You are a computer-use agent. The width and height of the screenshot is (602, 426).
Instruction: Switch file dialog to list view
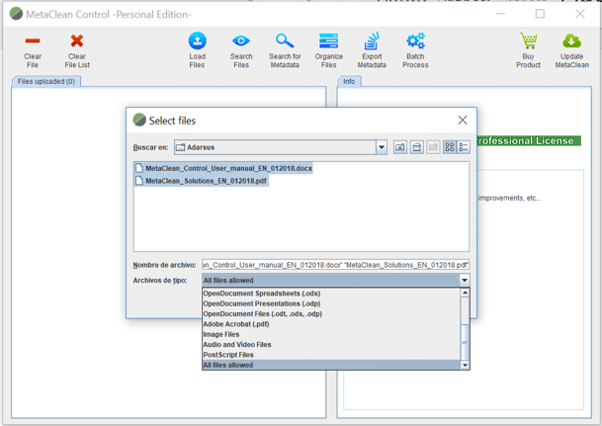coord(449,147)
